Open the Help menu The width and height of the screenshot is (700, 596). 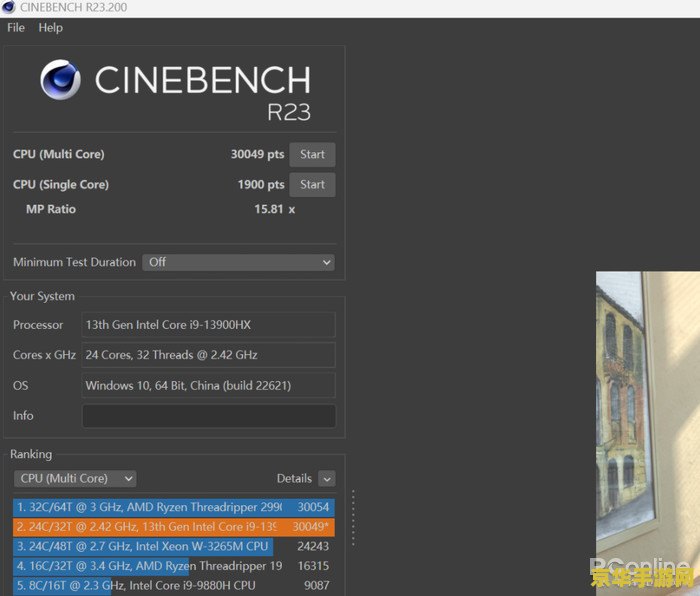click(50, 28)
